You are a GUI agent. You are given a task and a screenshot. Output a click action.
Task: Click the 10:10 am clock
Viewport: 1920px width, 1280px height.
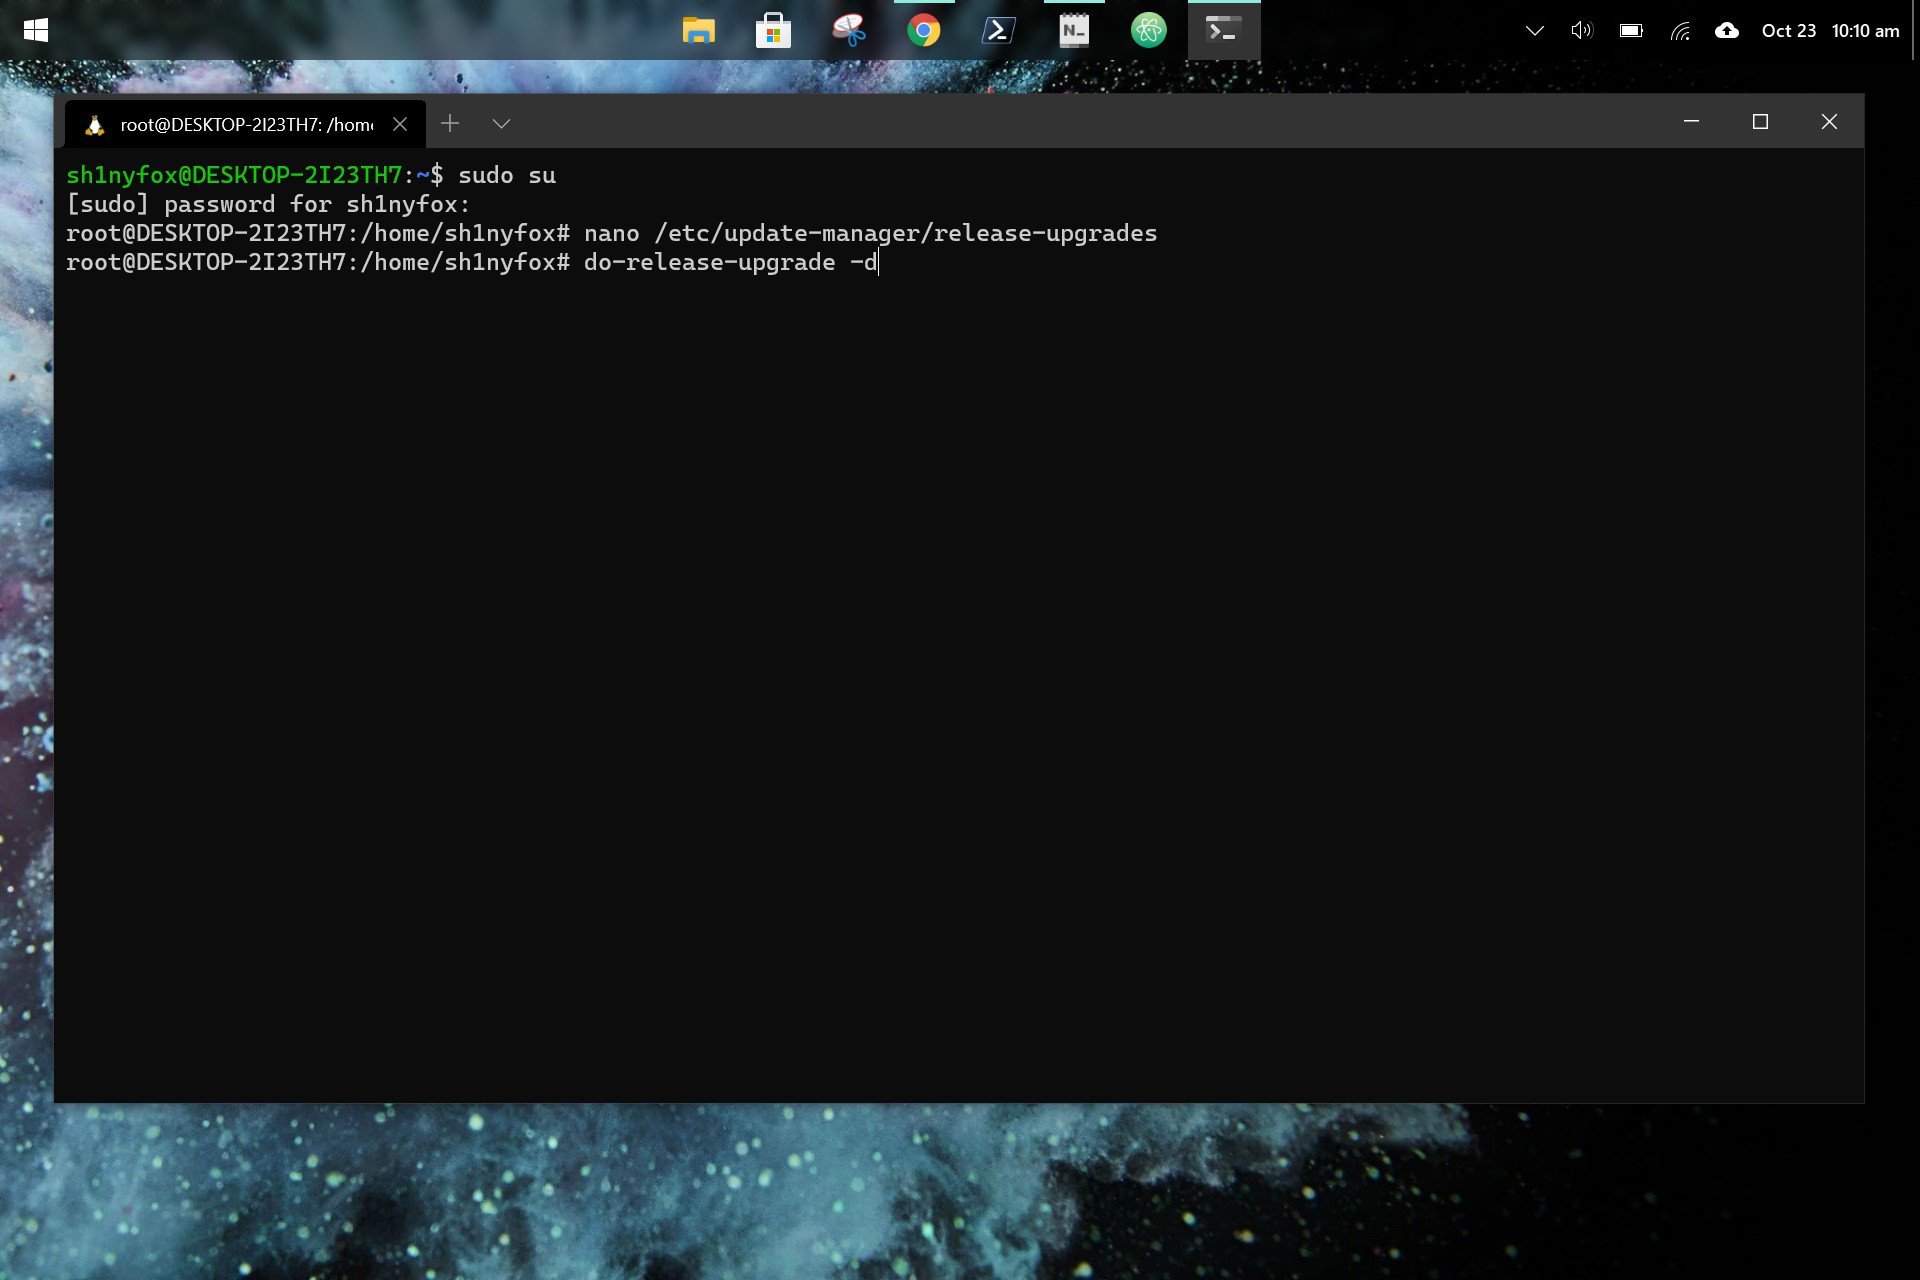click(1865, 31)
